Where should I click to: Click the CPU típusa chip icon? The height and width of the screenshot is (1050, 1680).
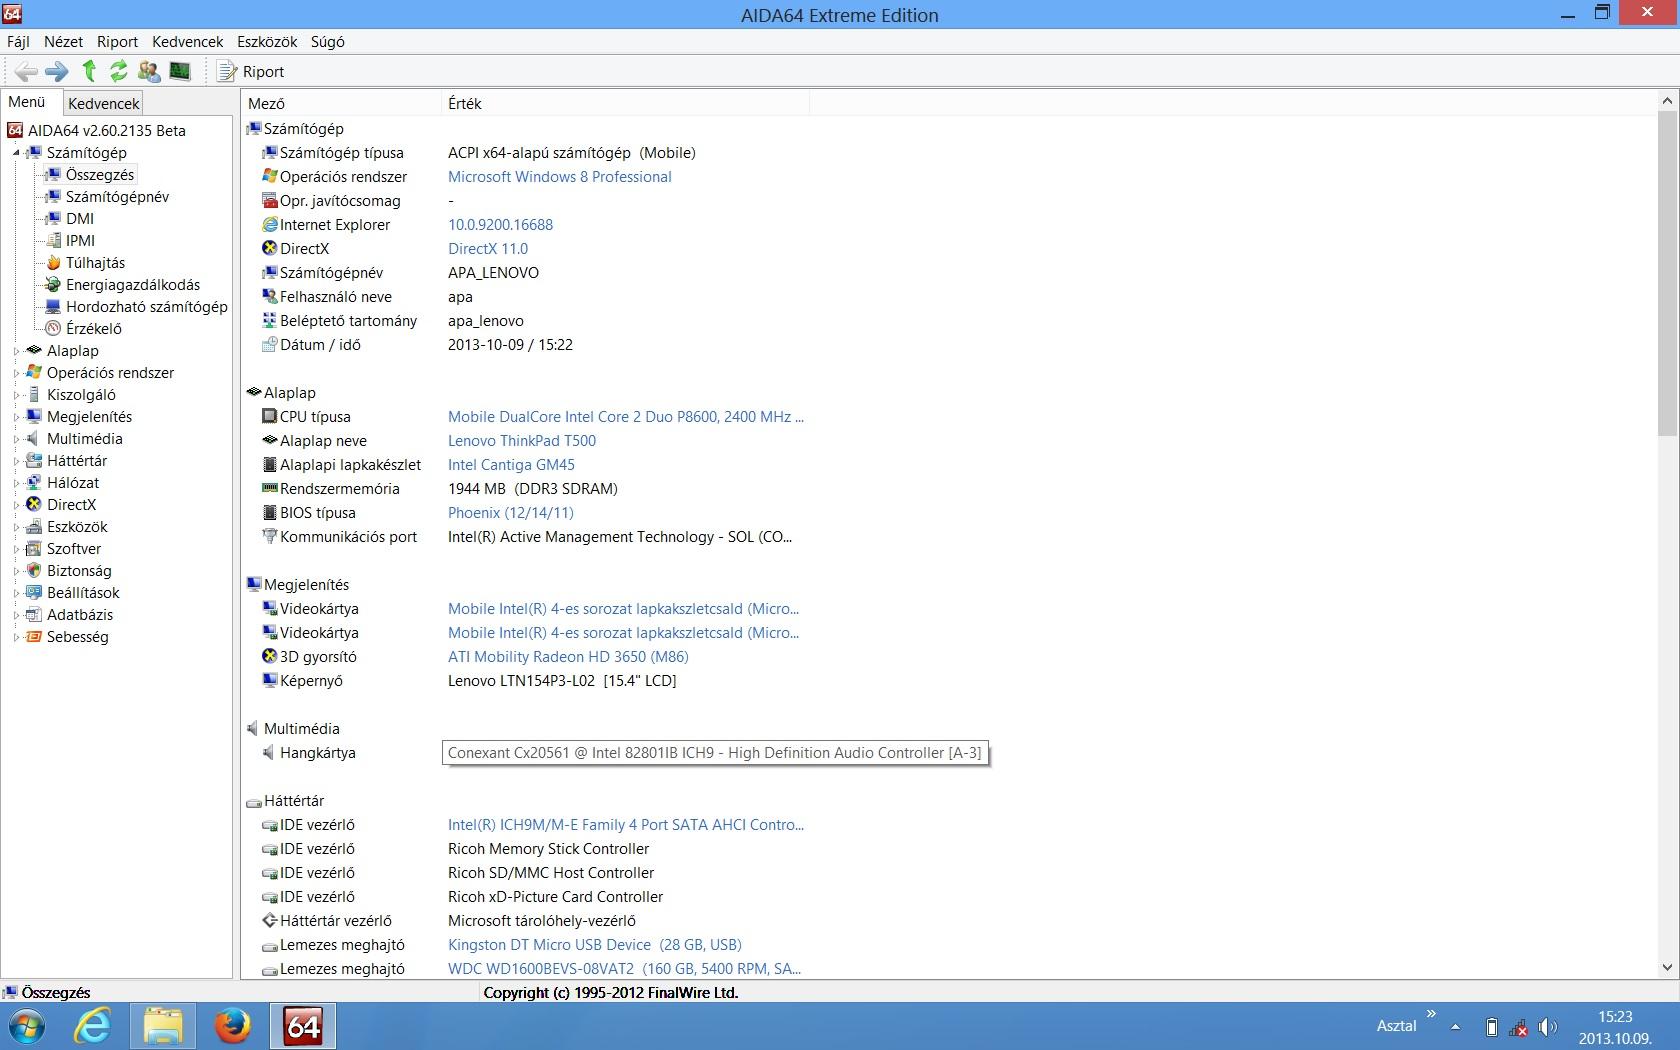click(269, 417)
